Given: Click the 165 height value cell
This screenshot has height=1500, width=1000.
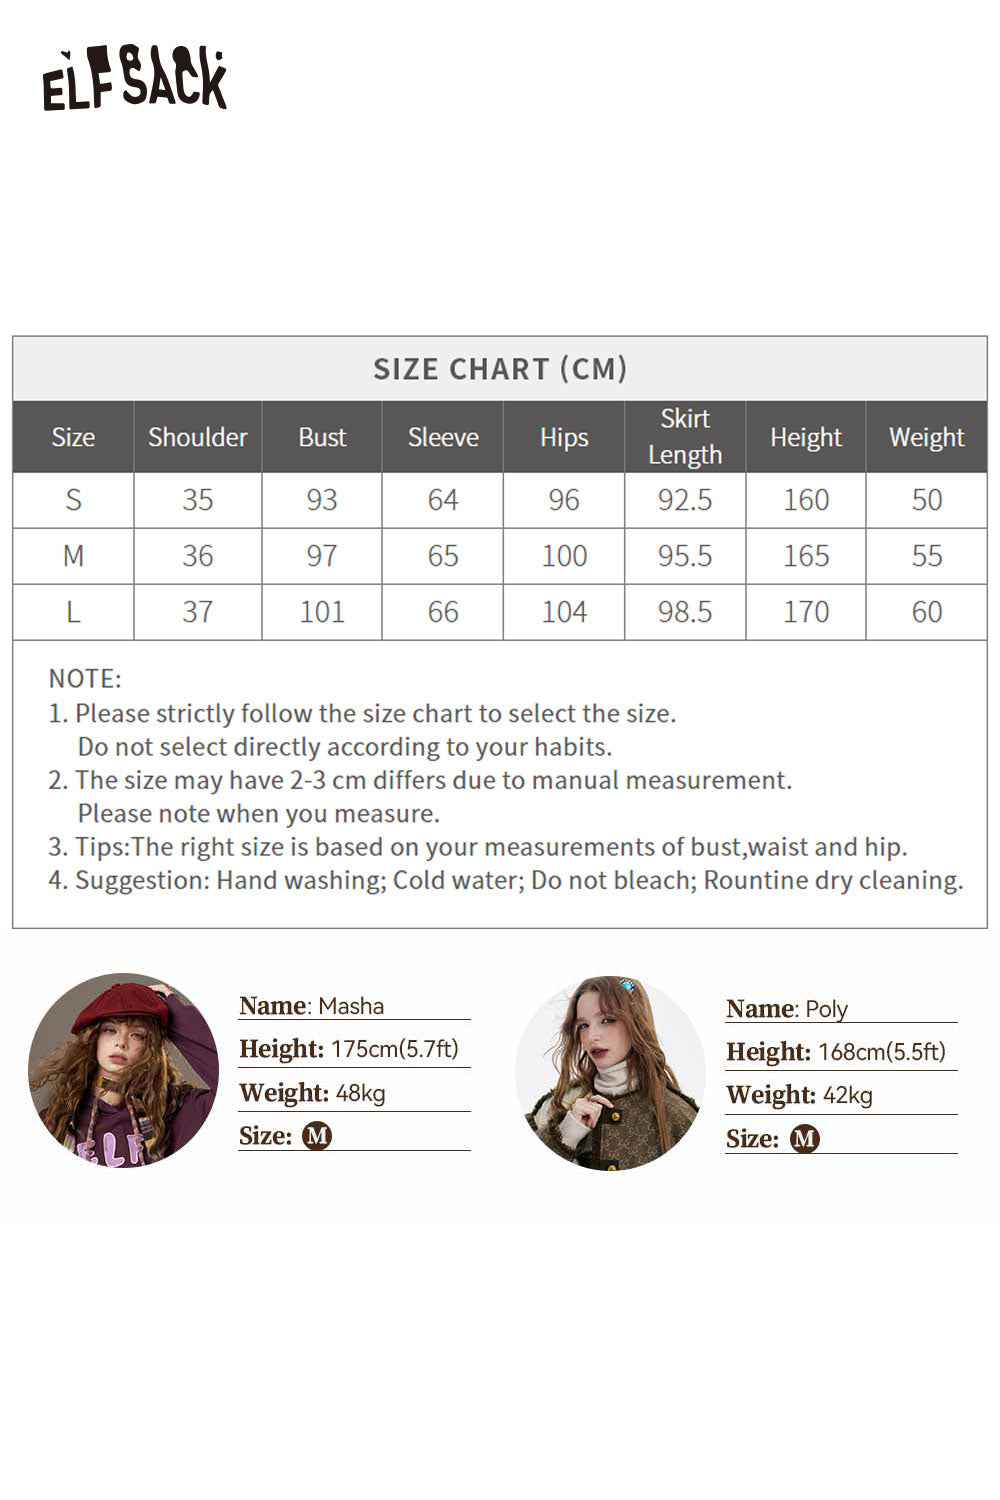Looking at the screenshot, I should tap(806, 556).
